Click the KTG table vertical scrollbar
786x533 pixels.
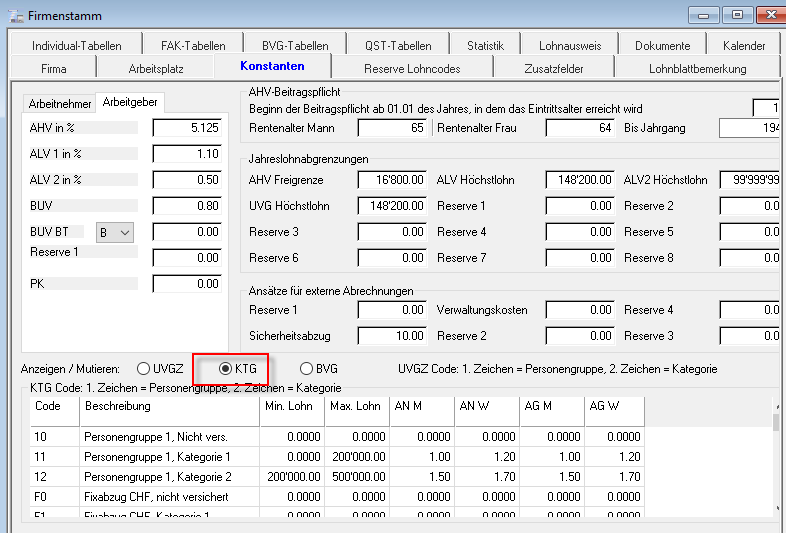(776, 456)
